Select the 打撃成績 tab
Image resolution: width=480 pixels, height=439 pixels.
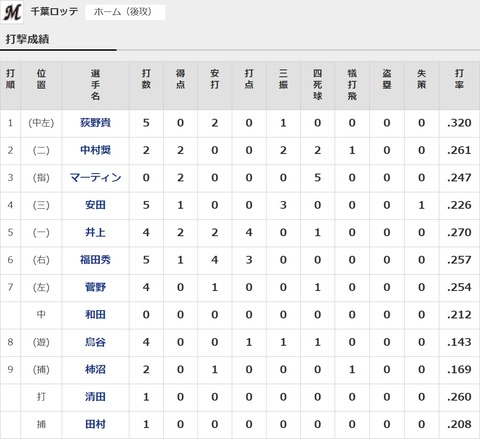coord(27,39)
